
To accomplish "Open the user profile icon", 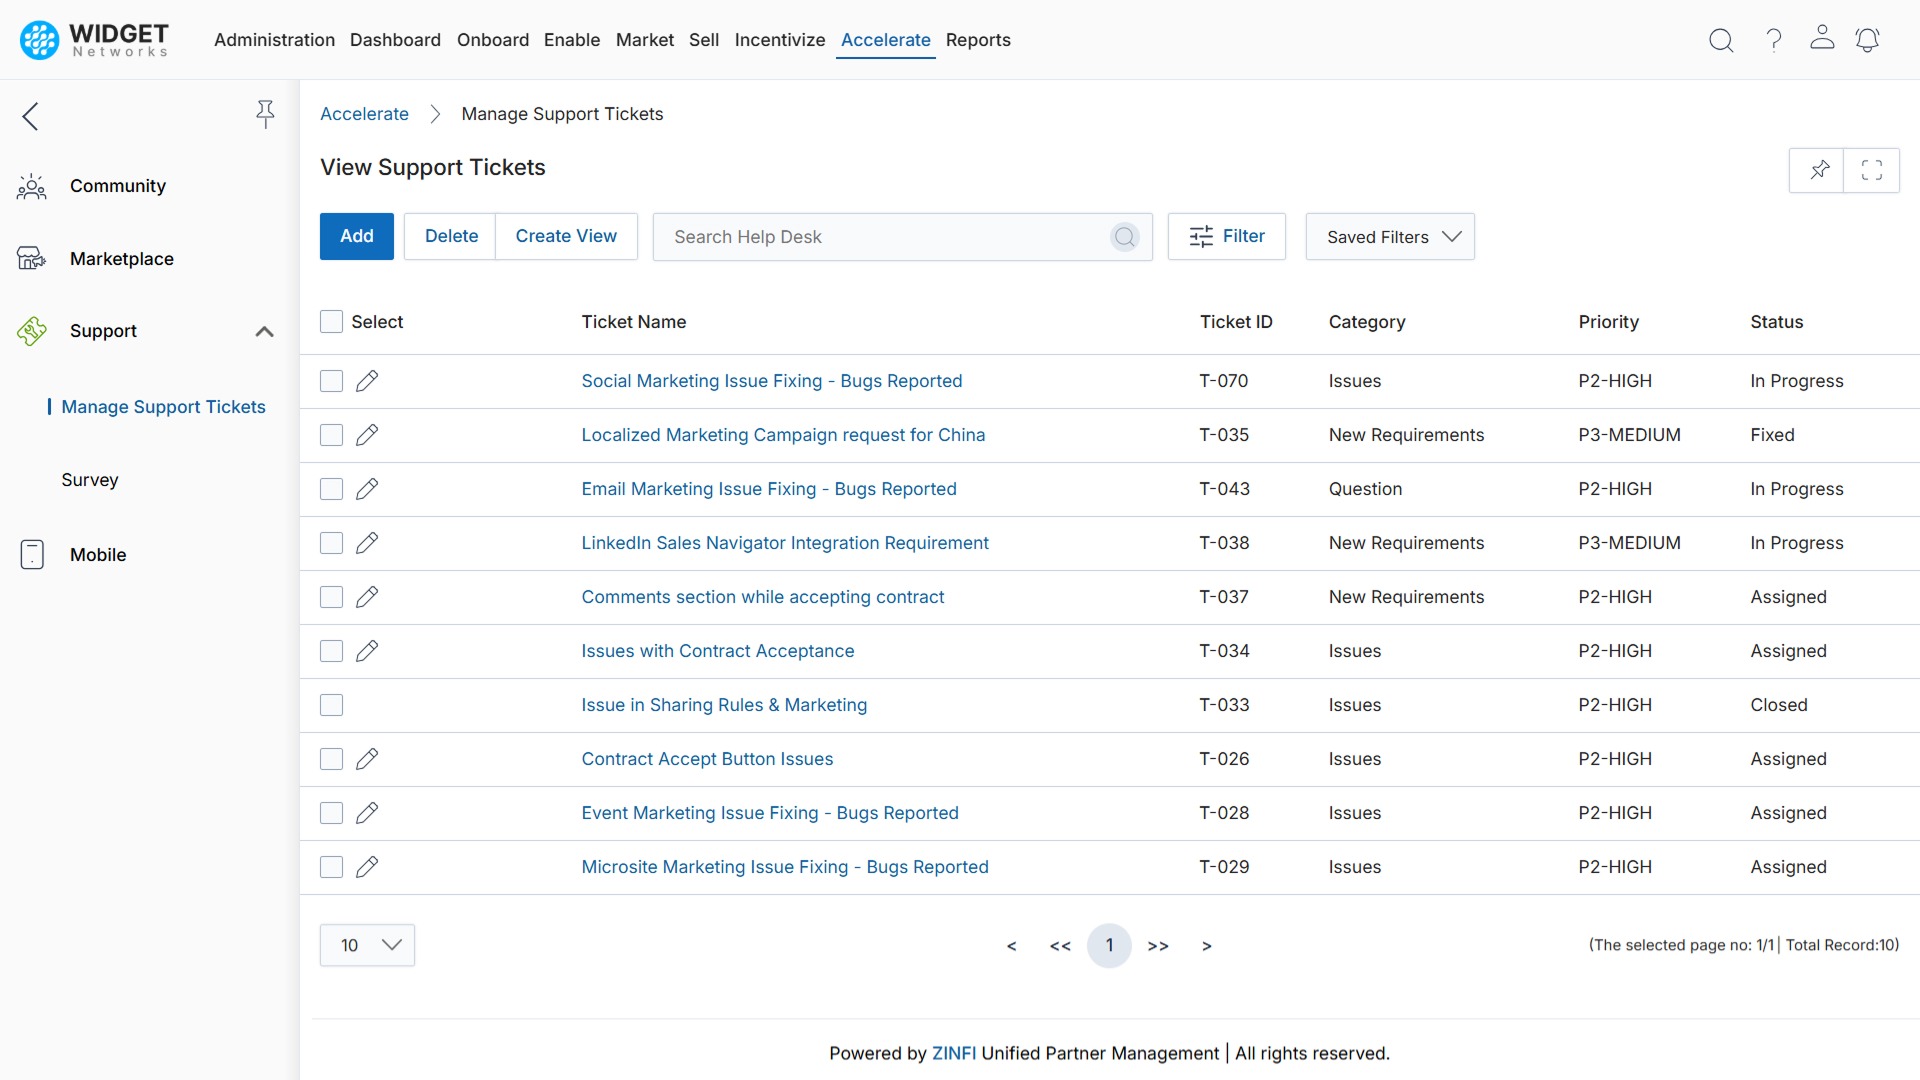I will point(1822,40).
